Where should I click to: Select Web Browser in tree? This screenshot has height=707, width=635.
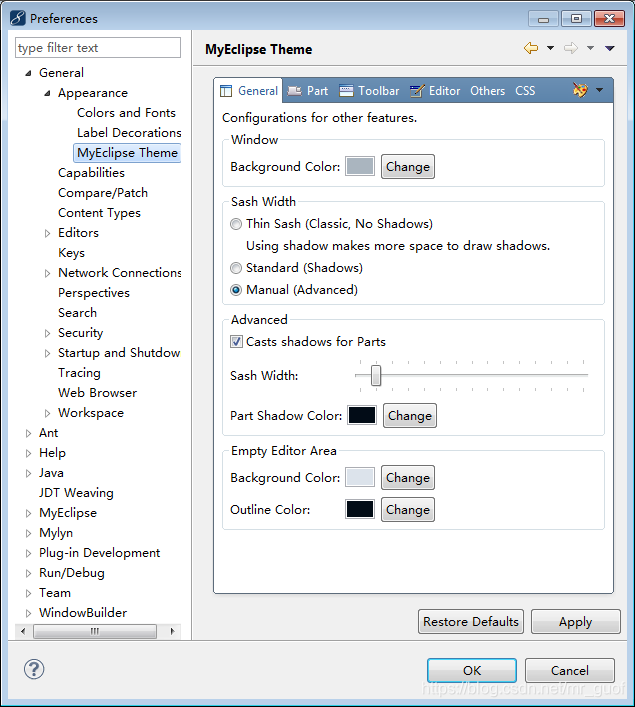[97, 393]
